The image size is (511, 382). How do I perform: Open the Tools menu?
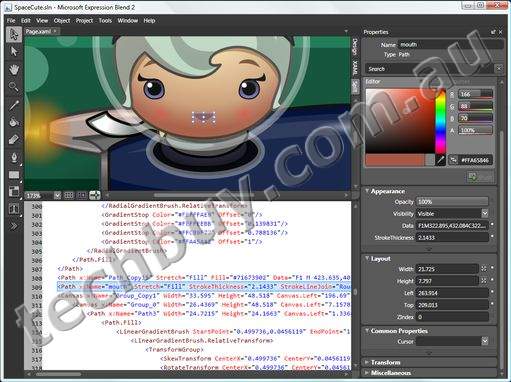click(105, 21)
